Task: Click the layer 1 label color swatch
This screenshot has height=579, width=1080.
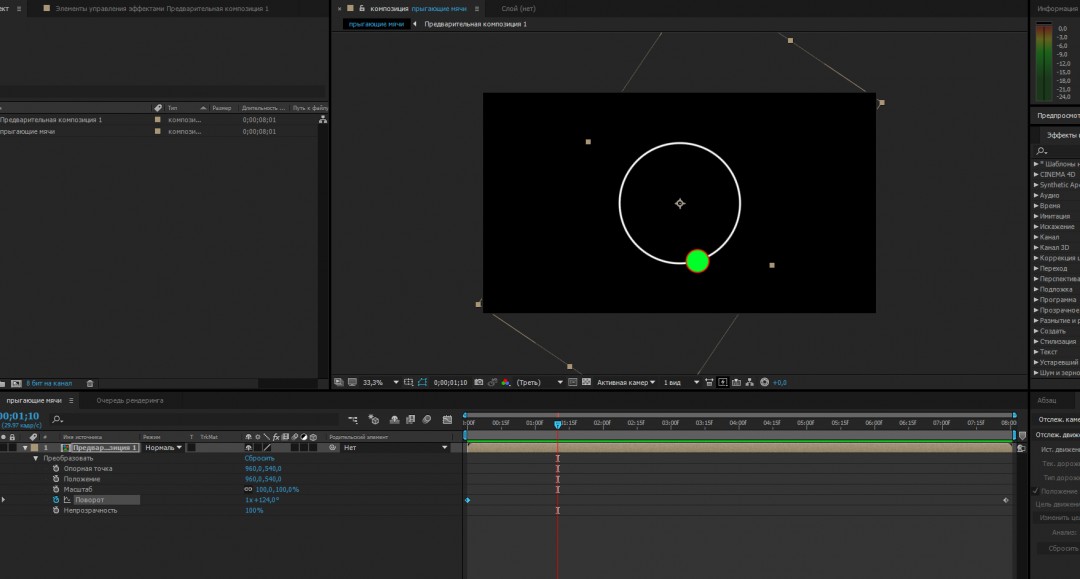Action: (34, 448)
